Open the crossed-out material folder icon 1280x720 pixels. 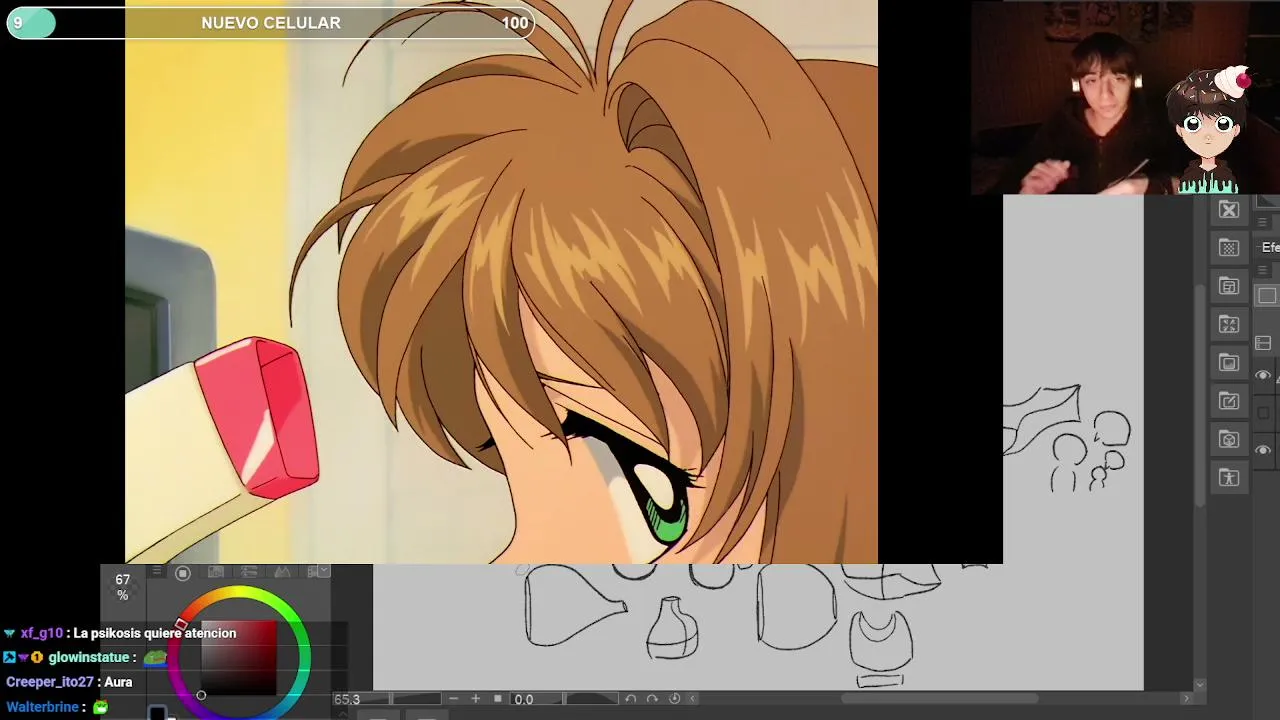[x=1229, y=210]
